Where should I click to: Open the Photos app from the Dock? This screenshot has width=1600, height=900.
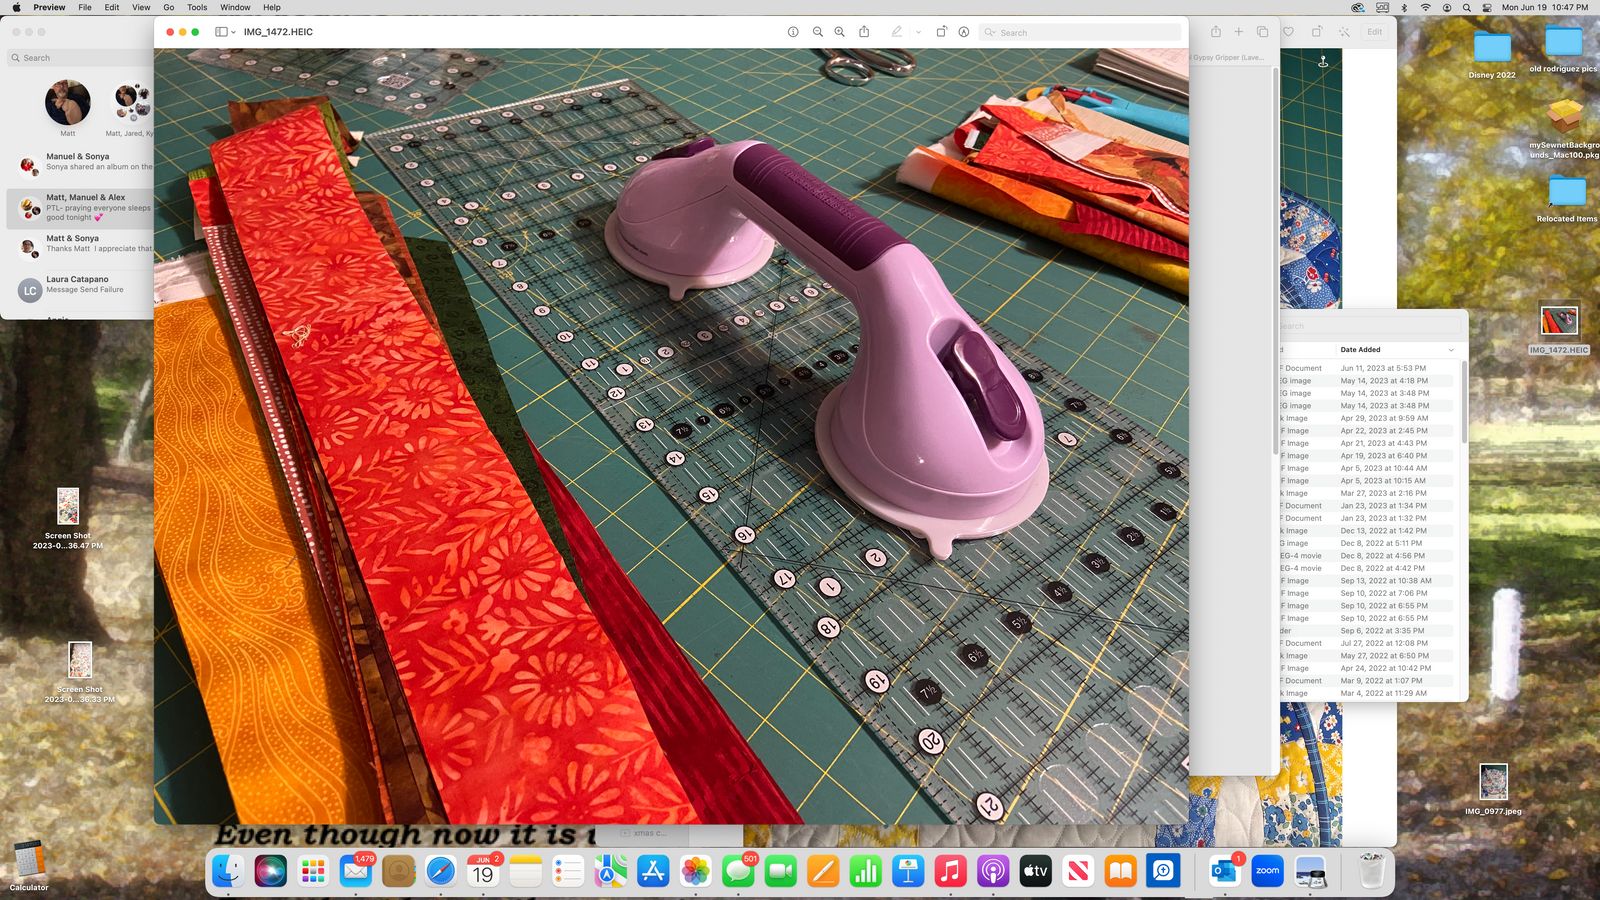click(695, 871)
